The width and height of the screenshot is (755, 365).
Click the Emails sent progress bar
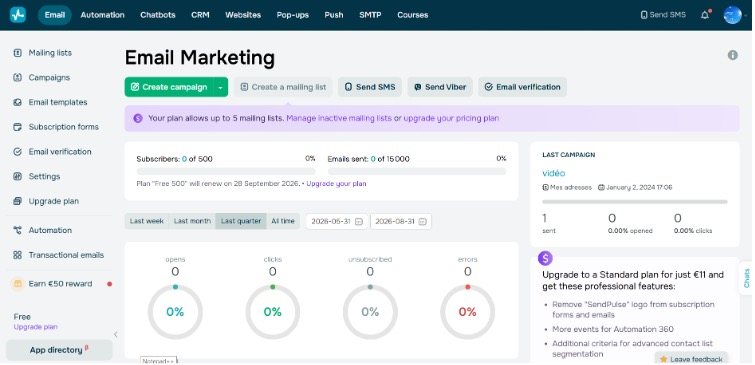pos(417,171)
